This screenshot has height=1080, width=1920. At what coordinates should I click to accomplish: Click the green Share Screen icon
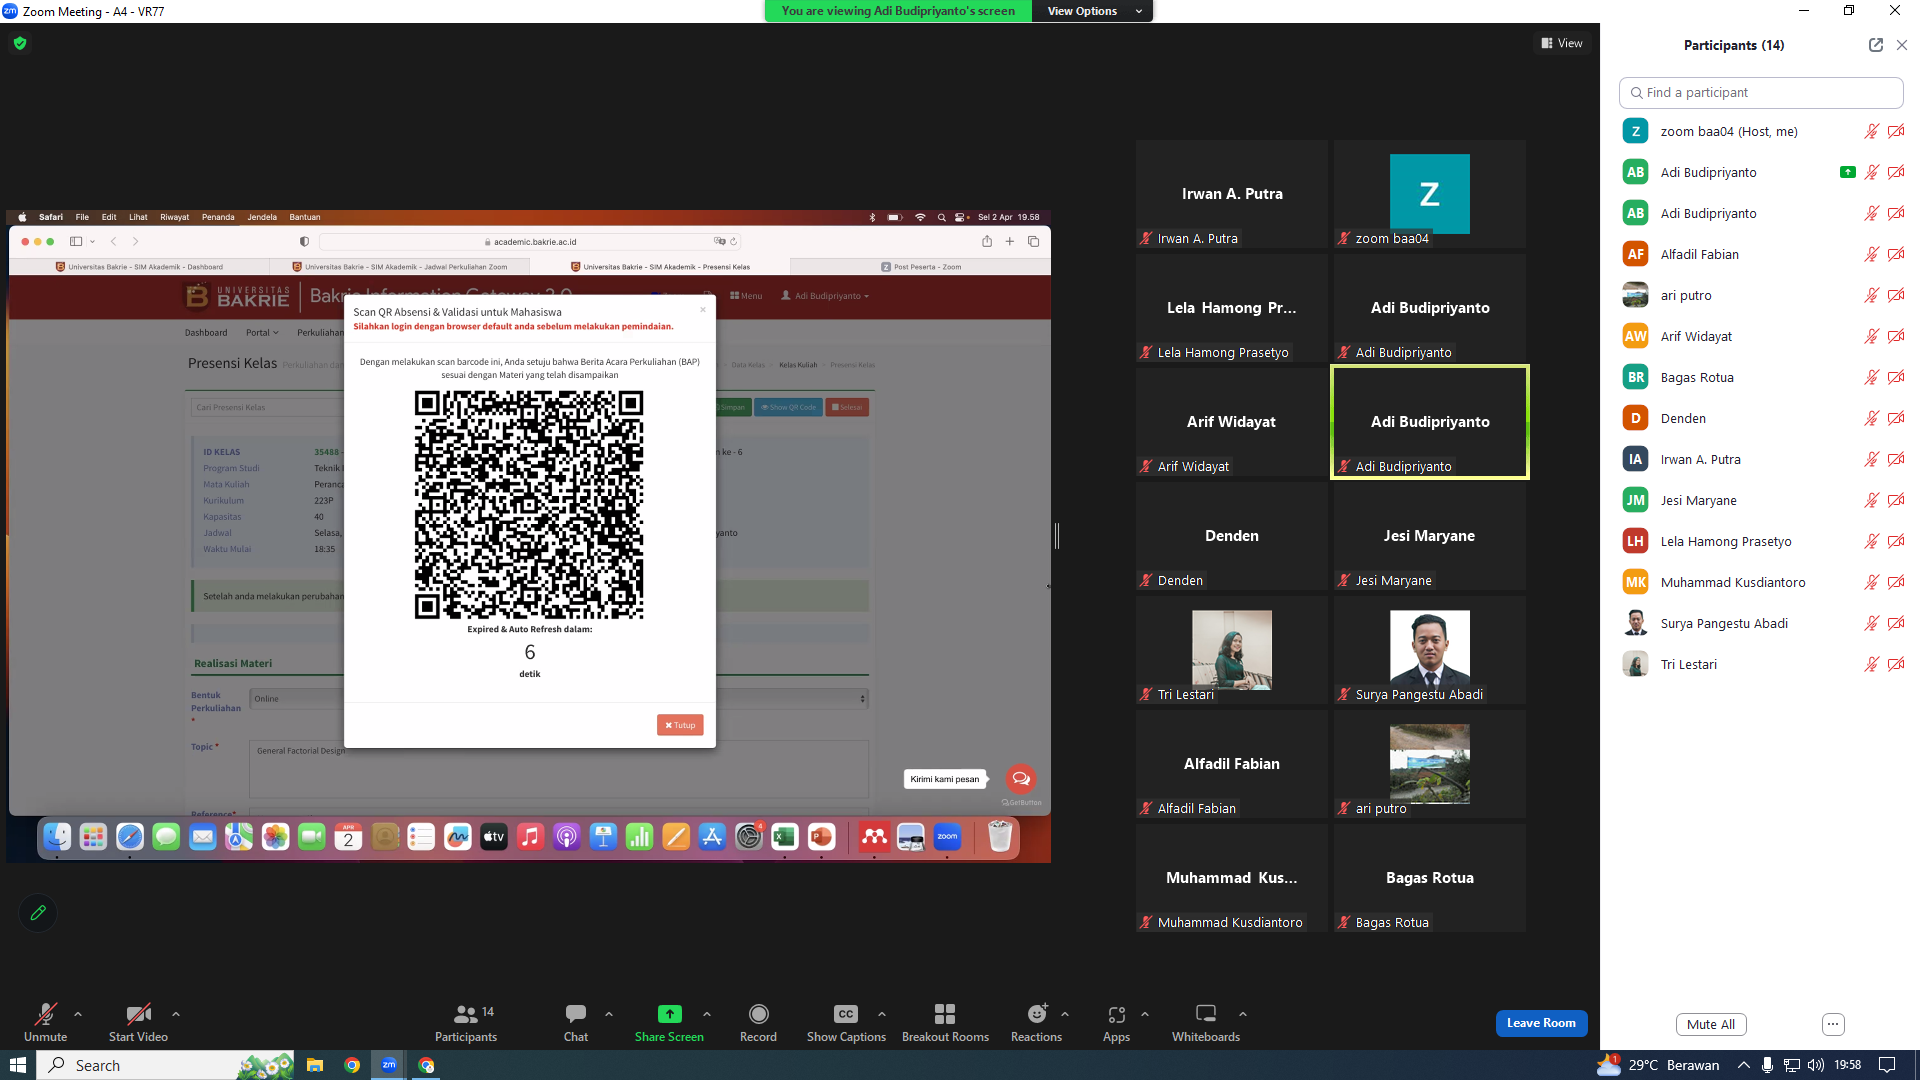point(669,1014)
